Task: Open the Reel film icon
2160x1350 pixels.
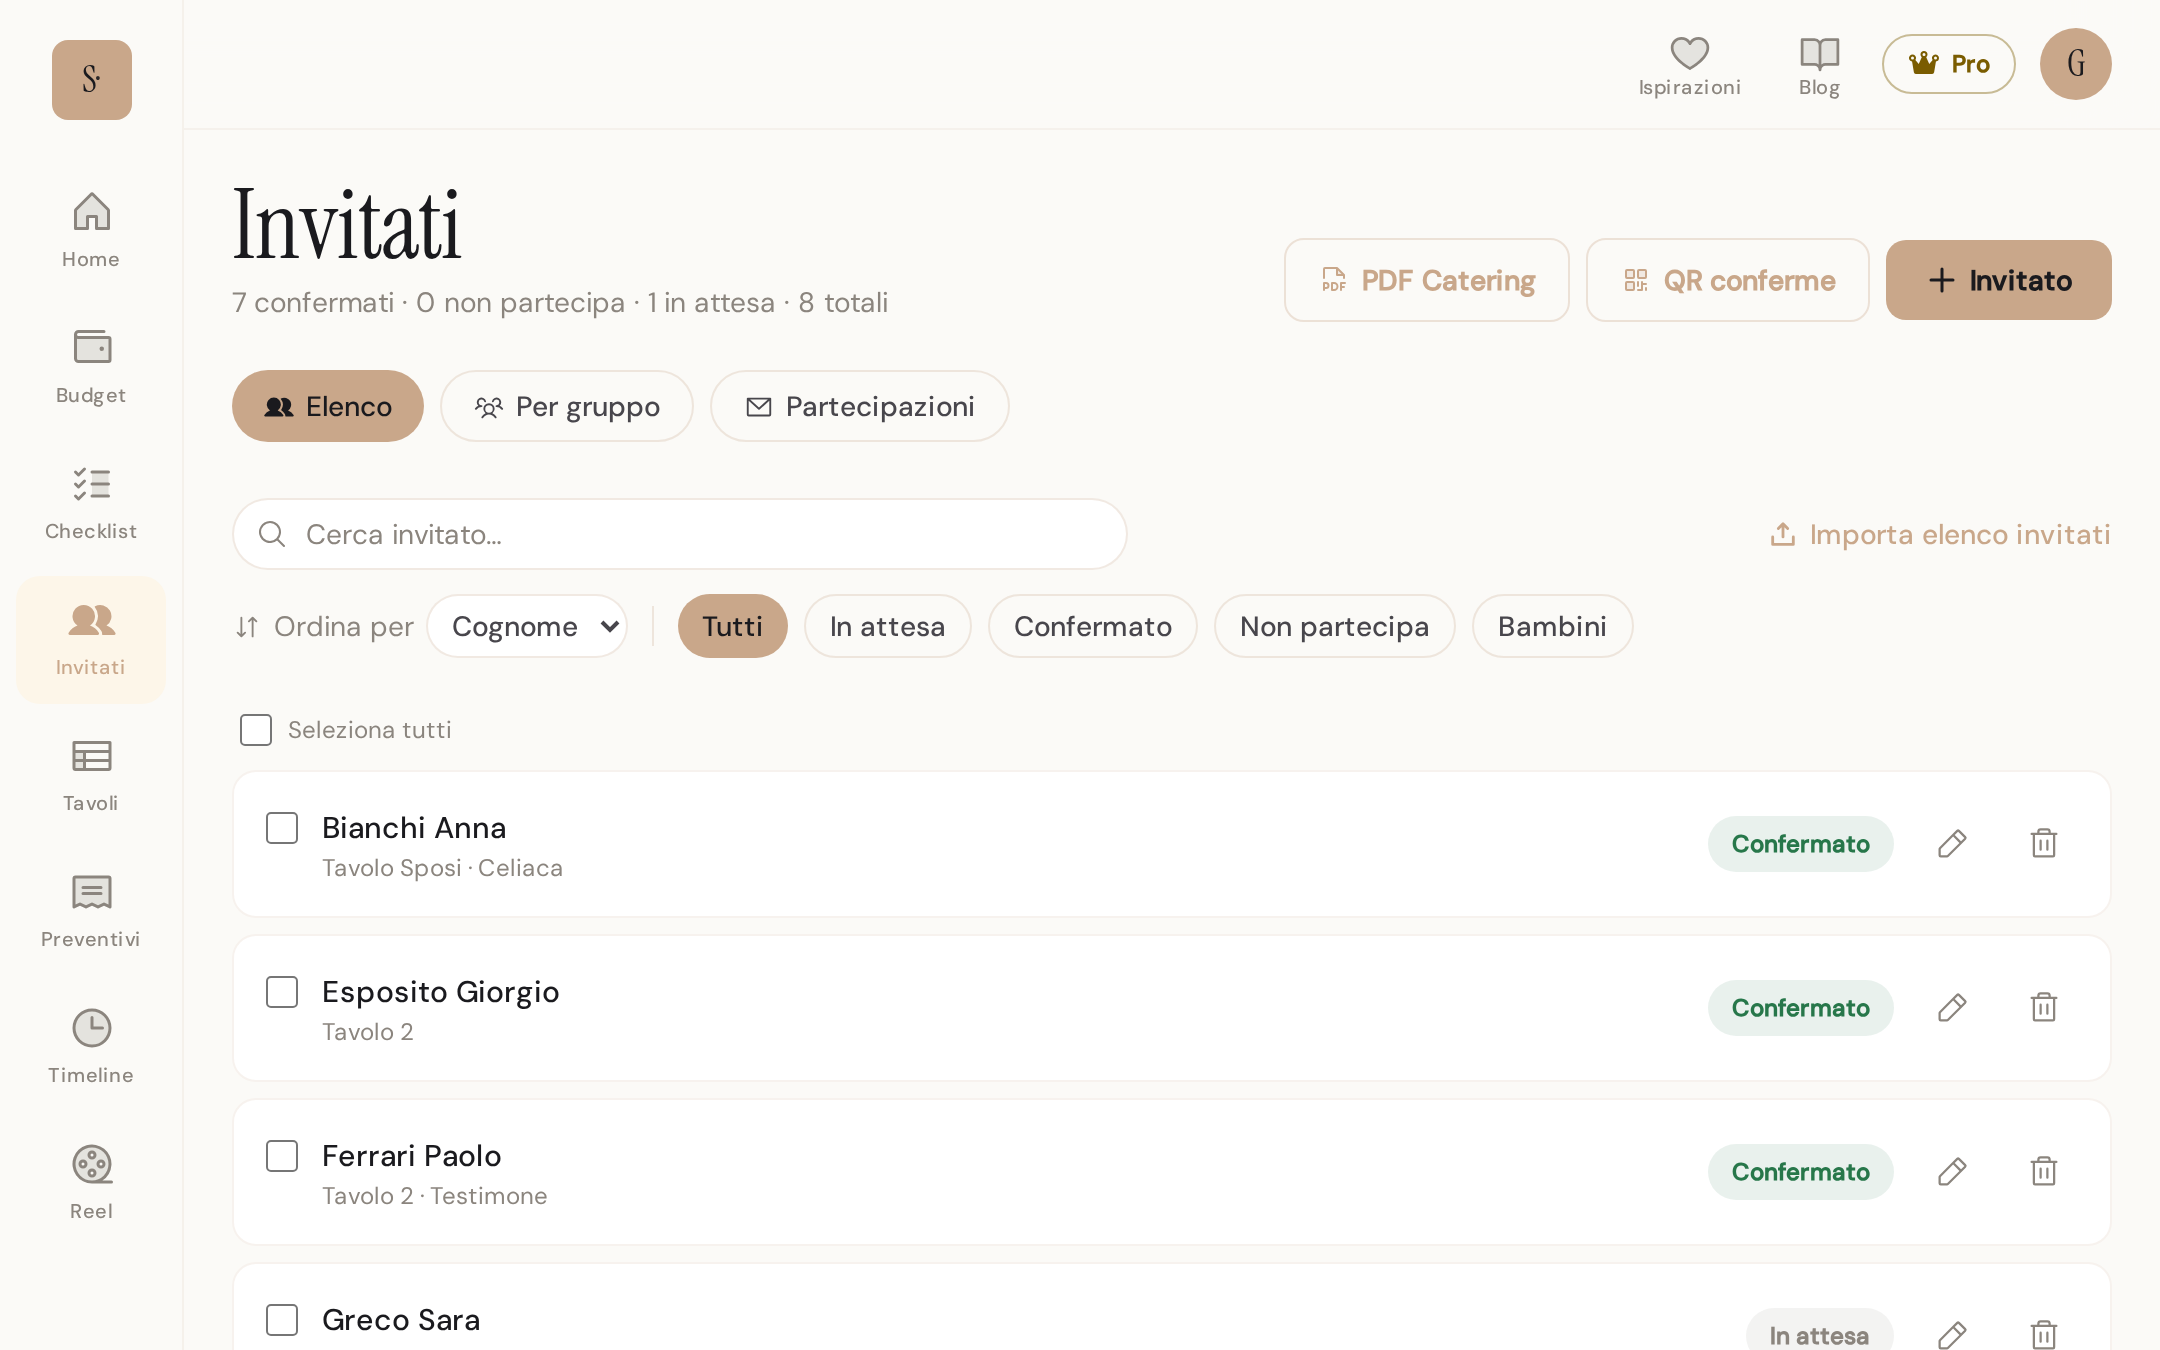Action: pos(91,1164)
